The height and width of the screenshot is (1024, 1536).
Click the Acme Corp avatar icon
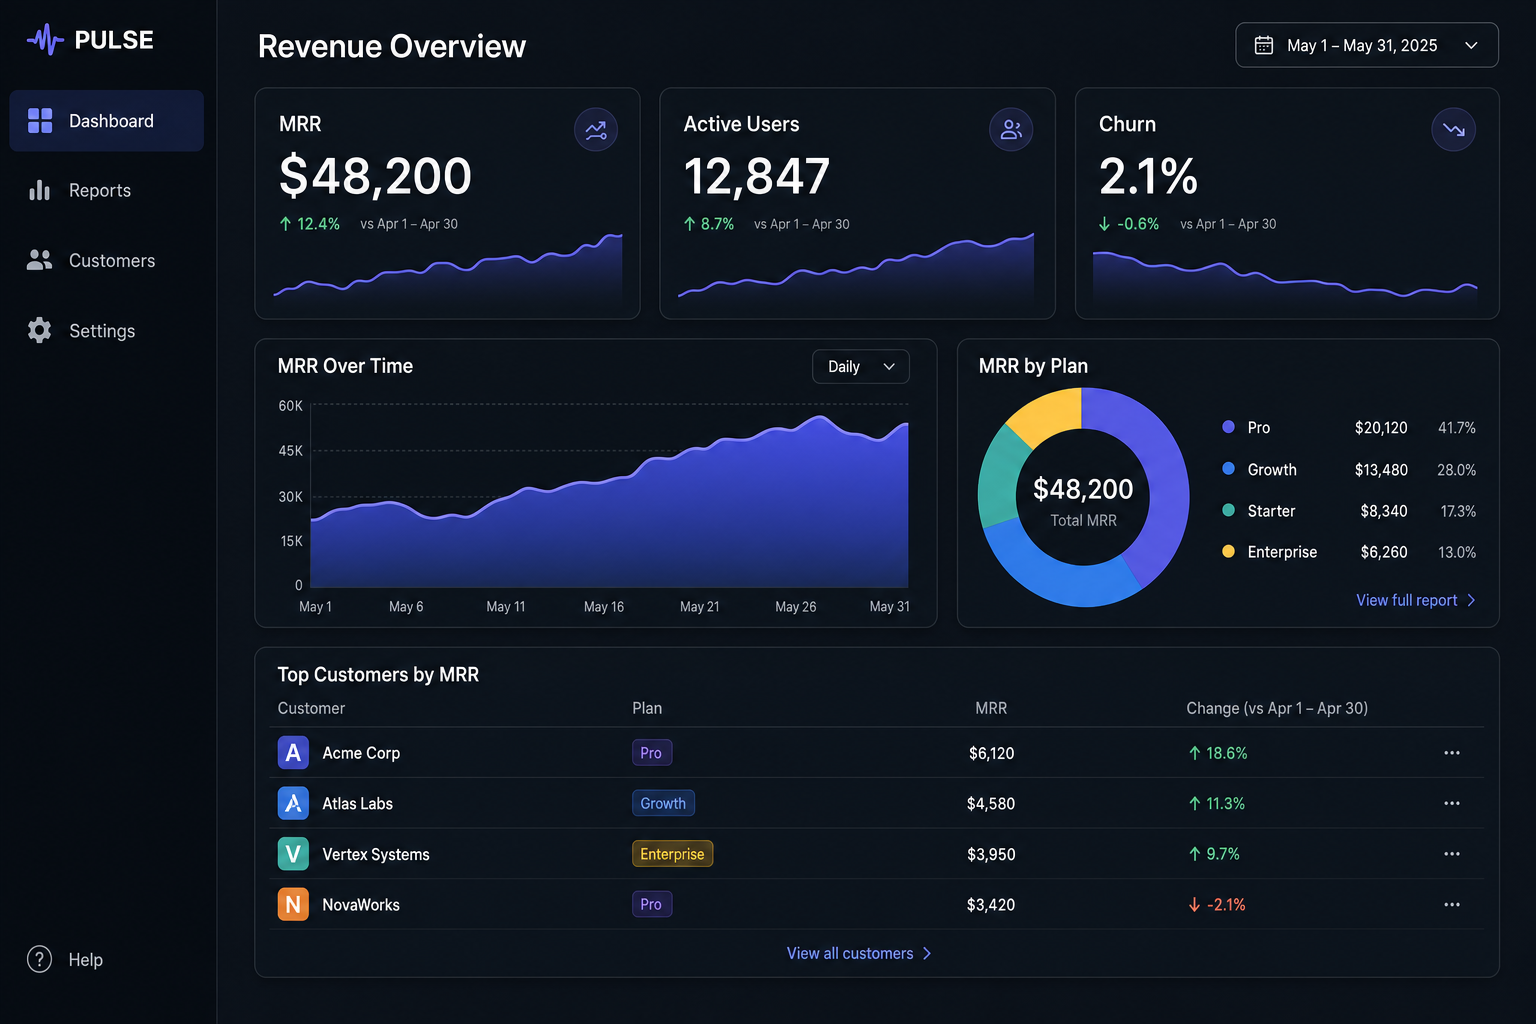point(293,753)
